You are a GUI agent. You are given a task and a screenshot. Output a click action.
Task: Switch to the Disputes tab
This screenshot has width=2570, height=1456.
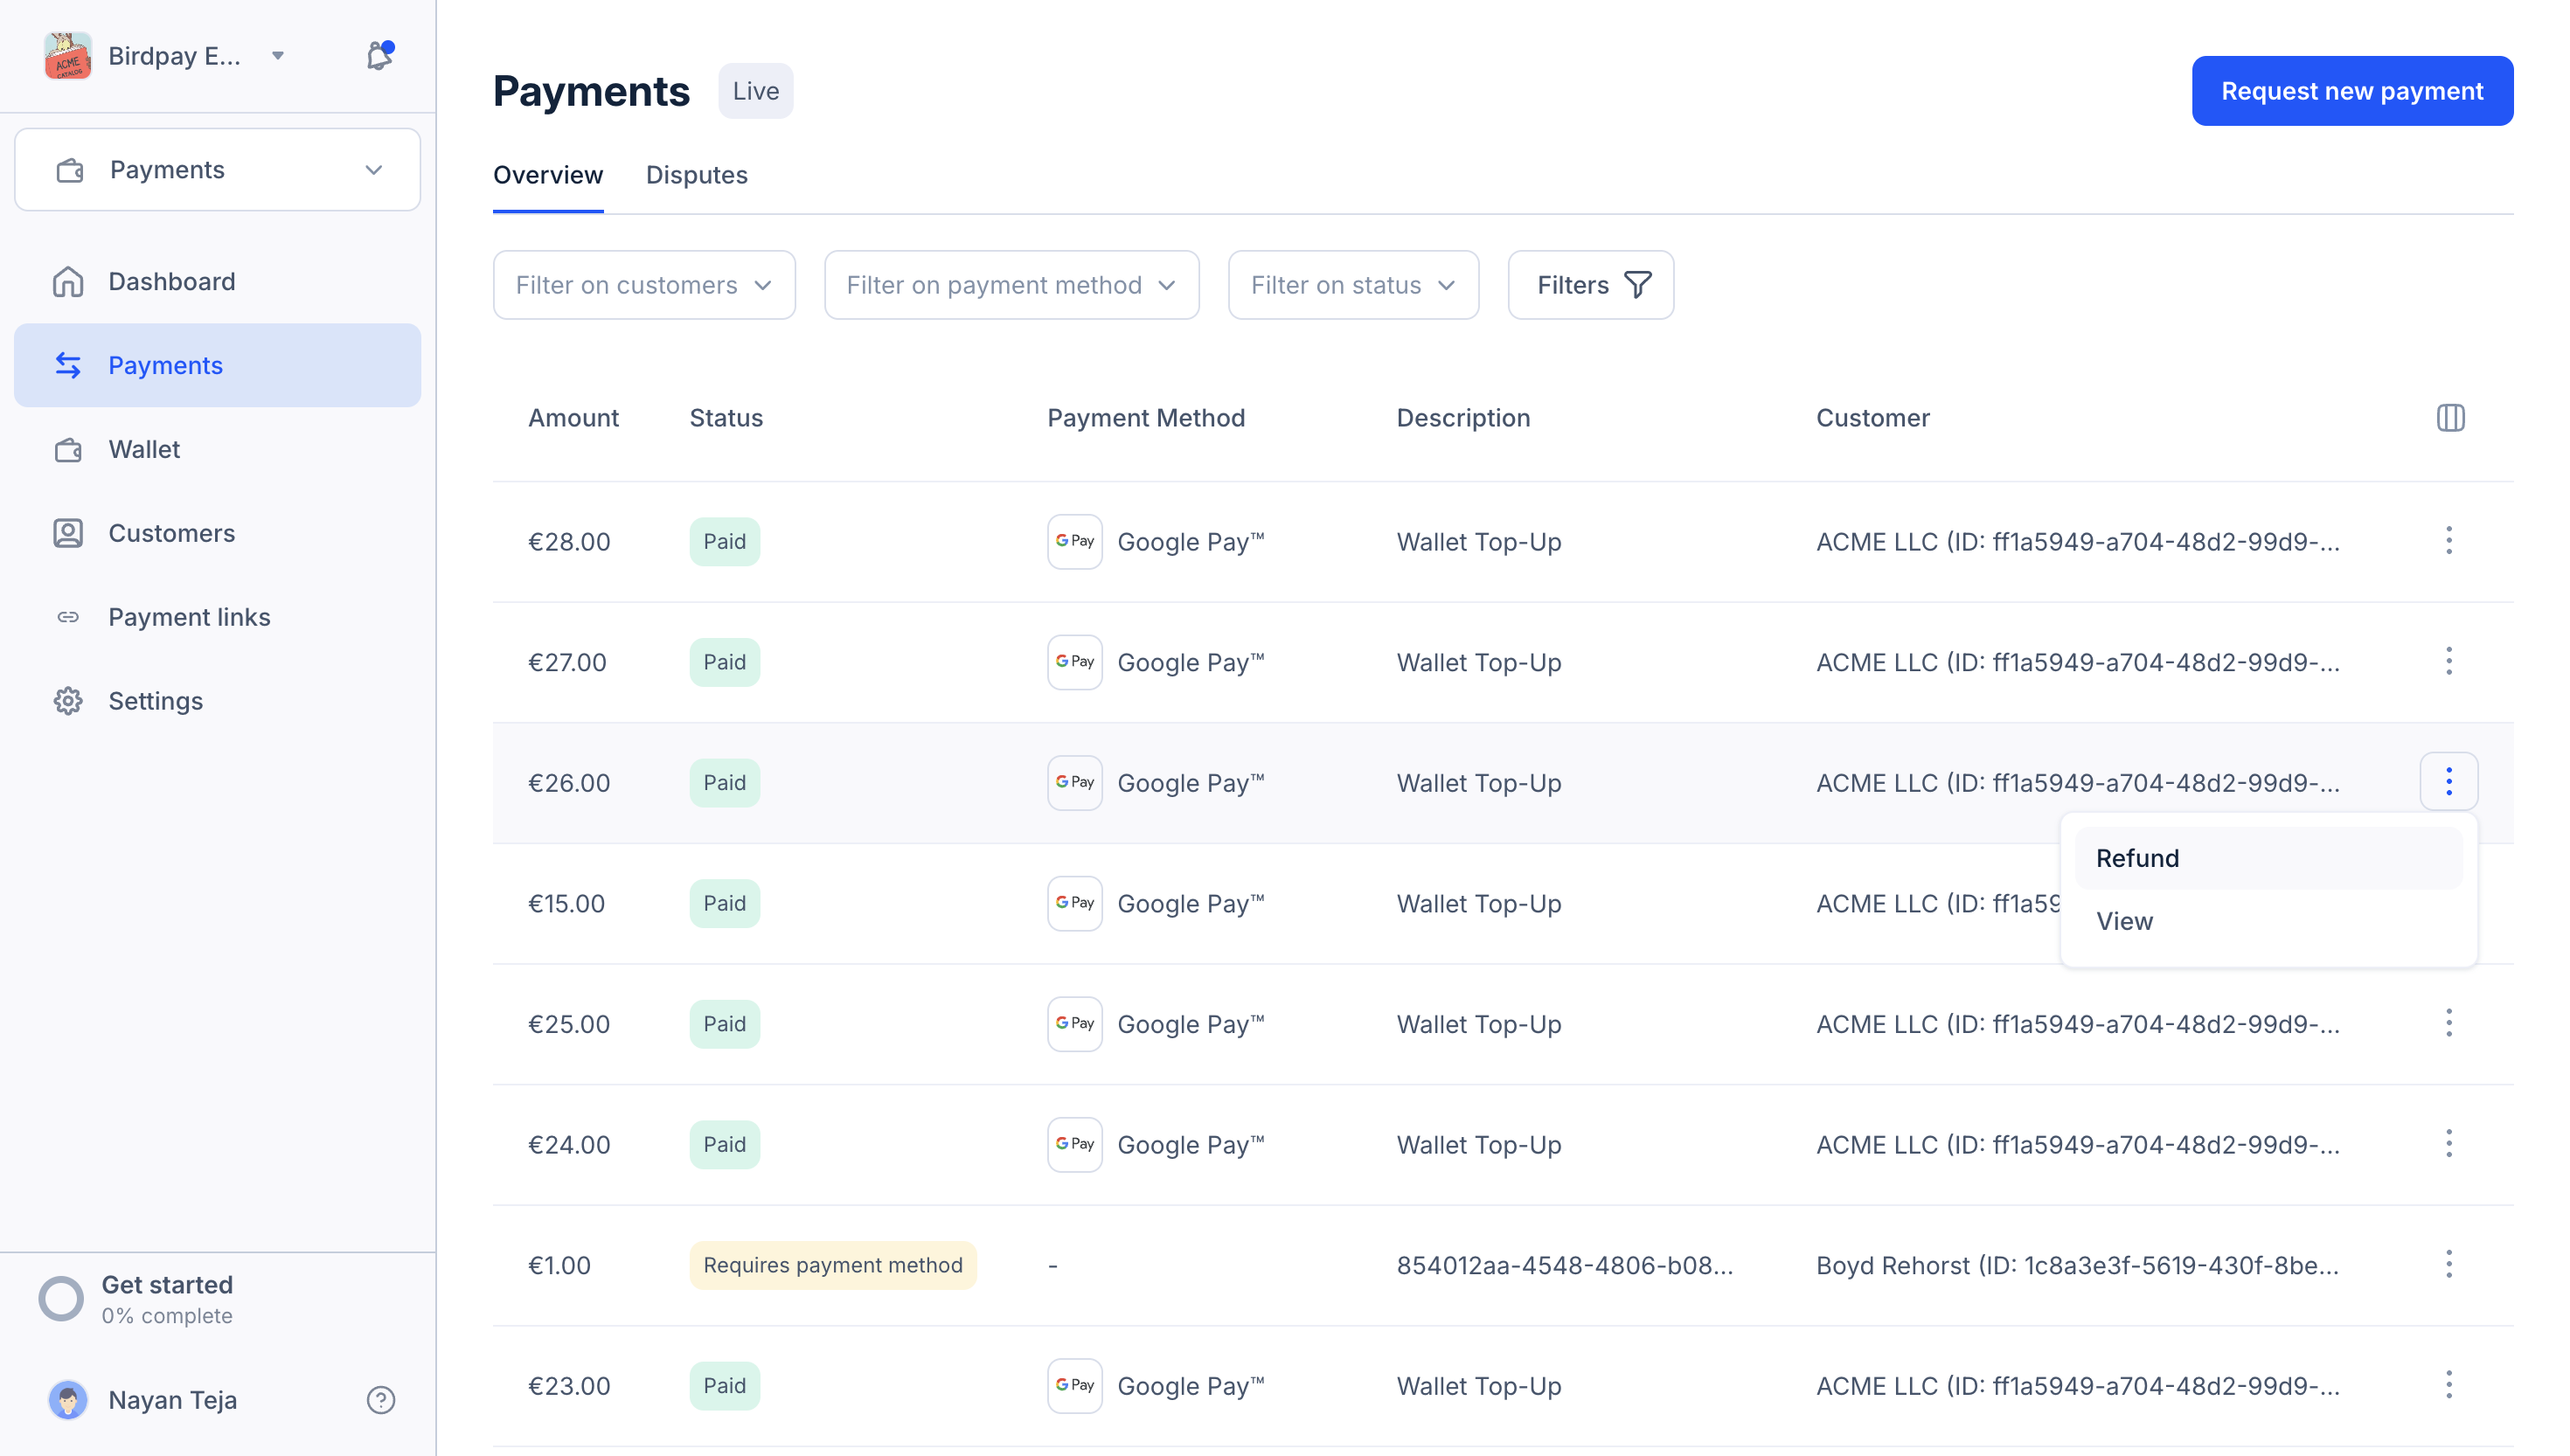[696, 175]
